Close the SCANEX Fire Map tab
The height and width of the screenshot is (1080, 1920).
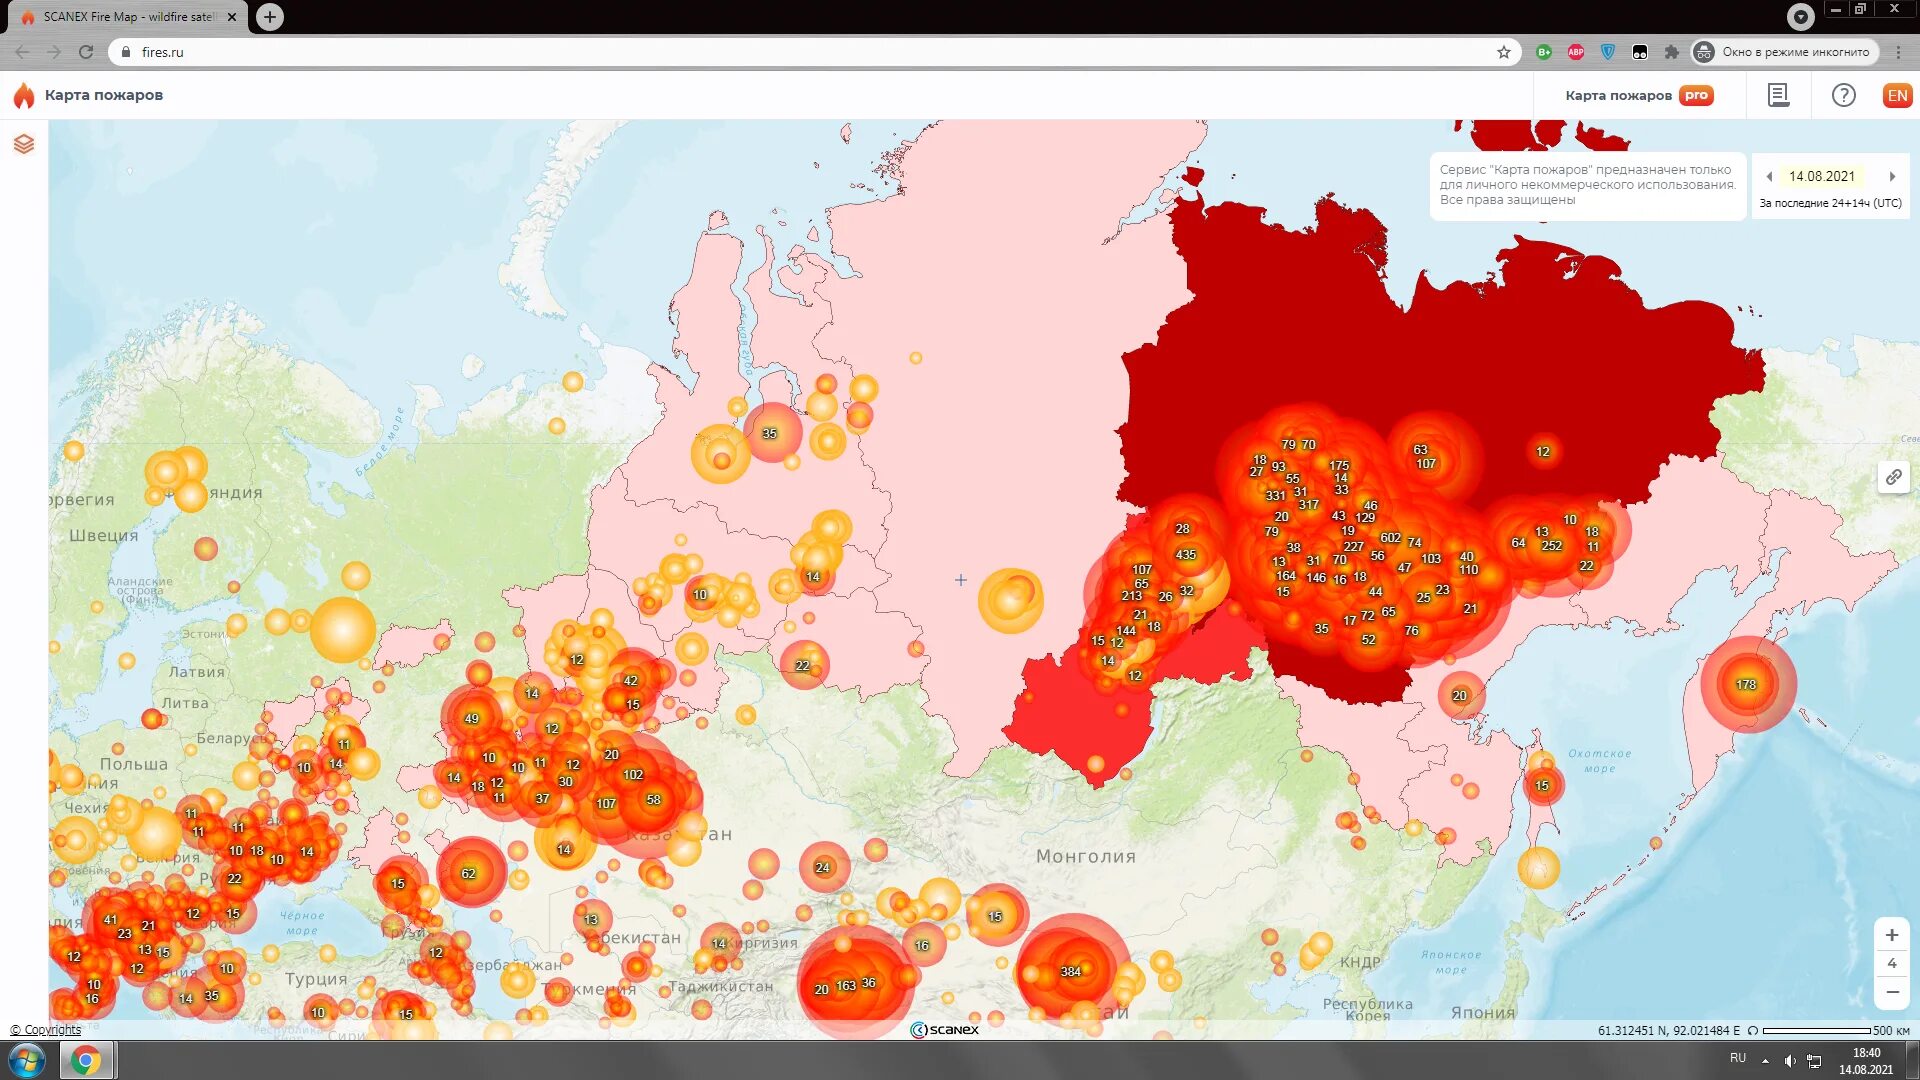(x=232, y=17)
